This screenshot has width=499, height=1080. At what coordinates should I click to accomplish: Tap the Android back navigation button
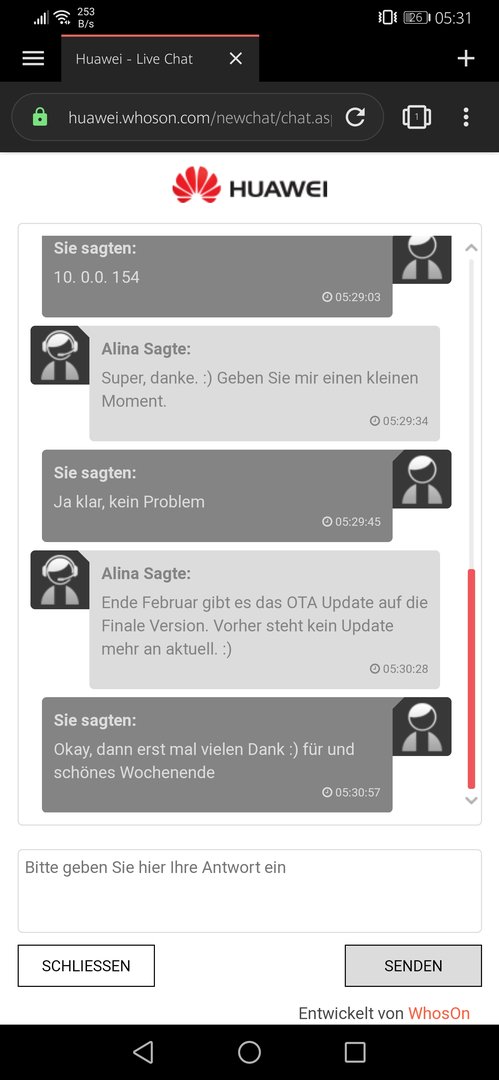point(143,1052)
